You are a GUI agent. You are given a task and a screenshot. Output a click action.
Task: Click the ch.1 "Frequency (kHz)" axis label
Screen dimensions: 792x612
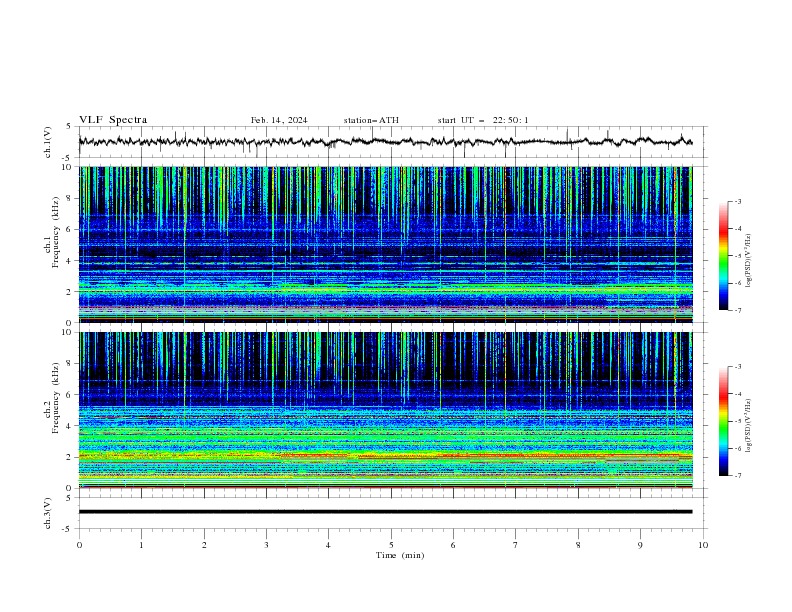[55, 231]
